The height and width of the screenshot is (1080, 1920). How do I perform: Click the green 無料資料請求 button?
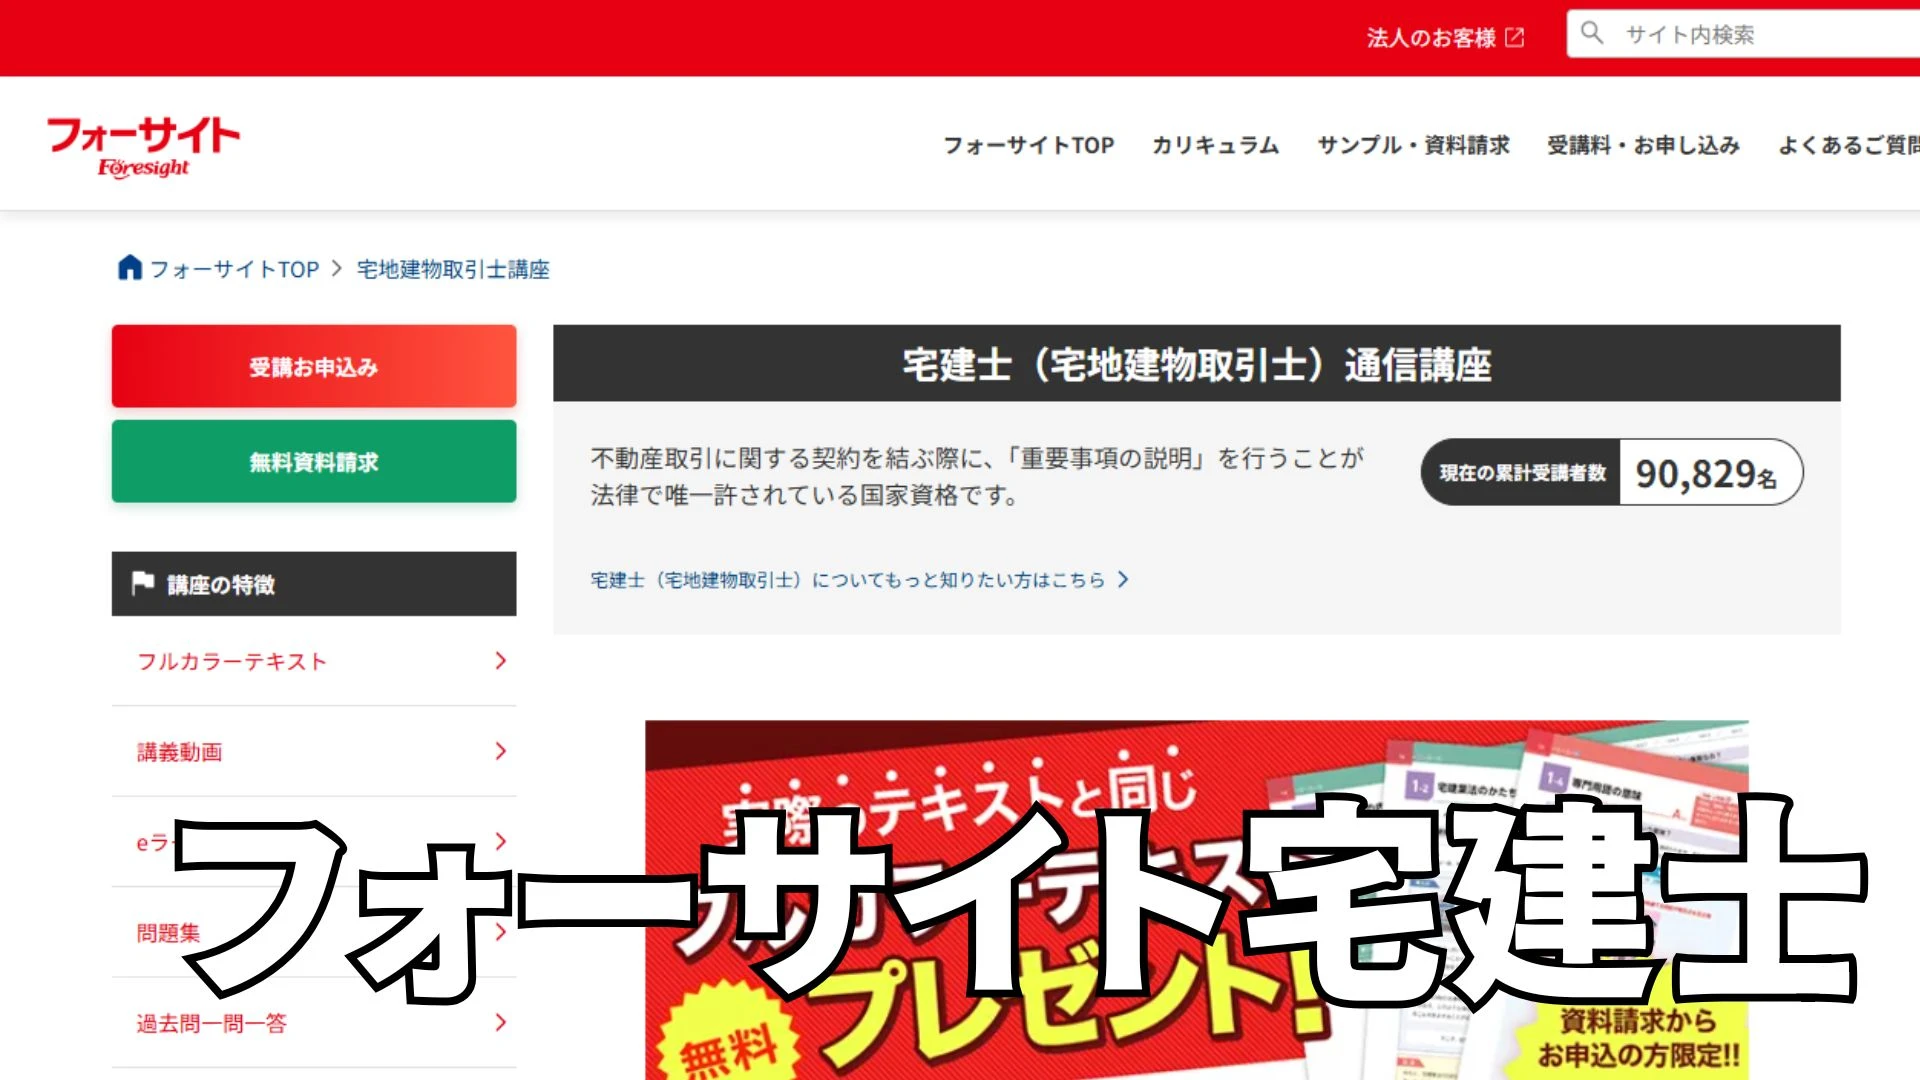pyautogui.click(x=313, y=461)
